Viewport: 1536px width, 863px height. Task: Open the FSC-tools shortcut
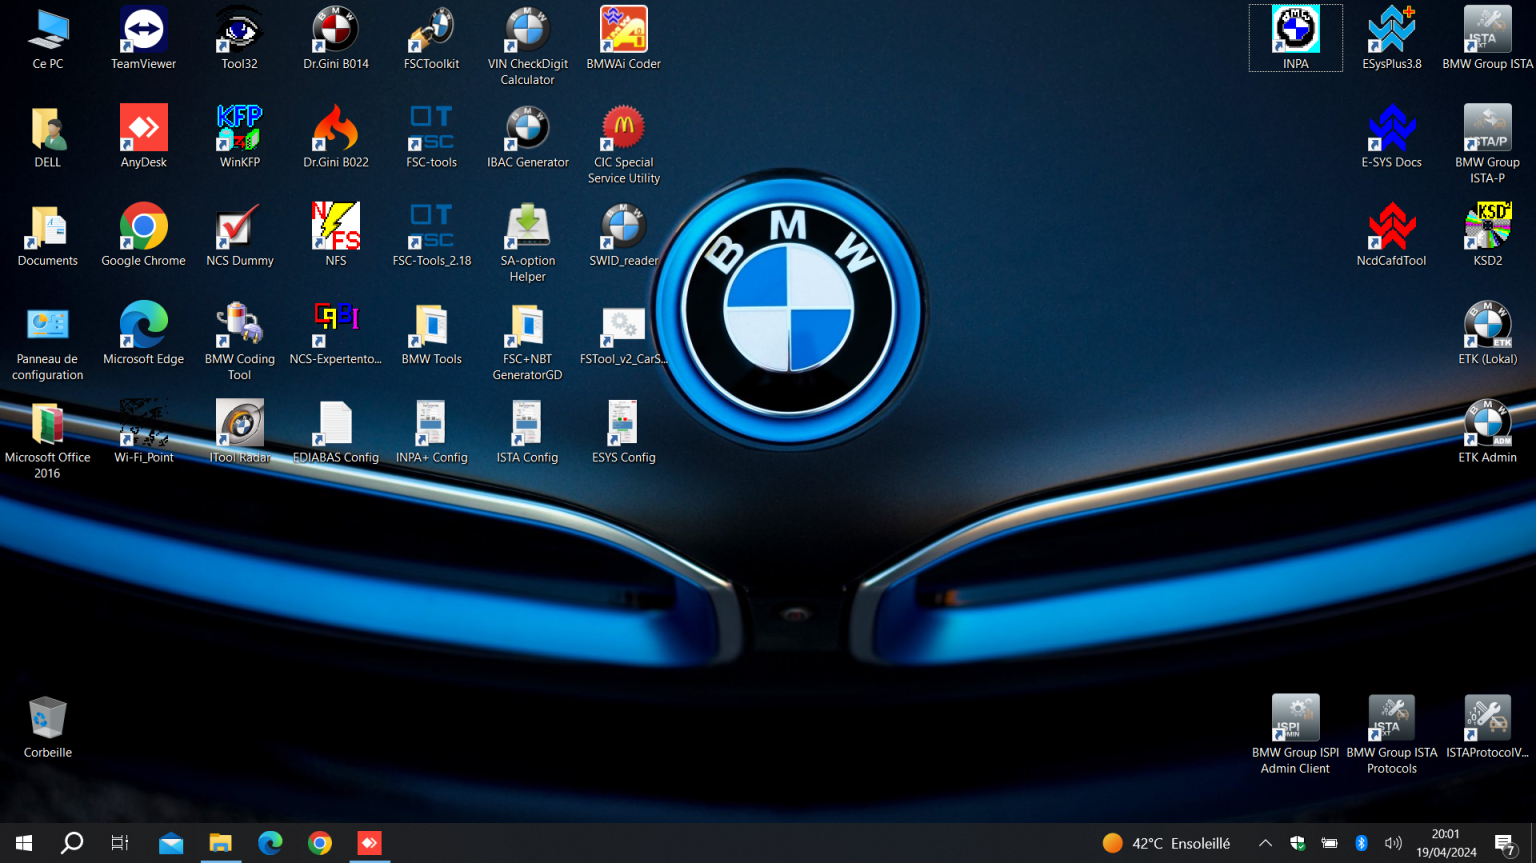tap(431, 136)
